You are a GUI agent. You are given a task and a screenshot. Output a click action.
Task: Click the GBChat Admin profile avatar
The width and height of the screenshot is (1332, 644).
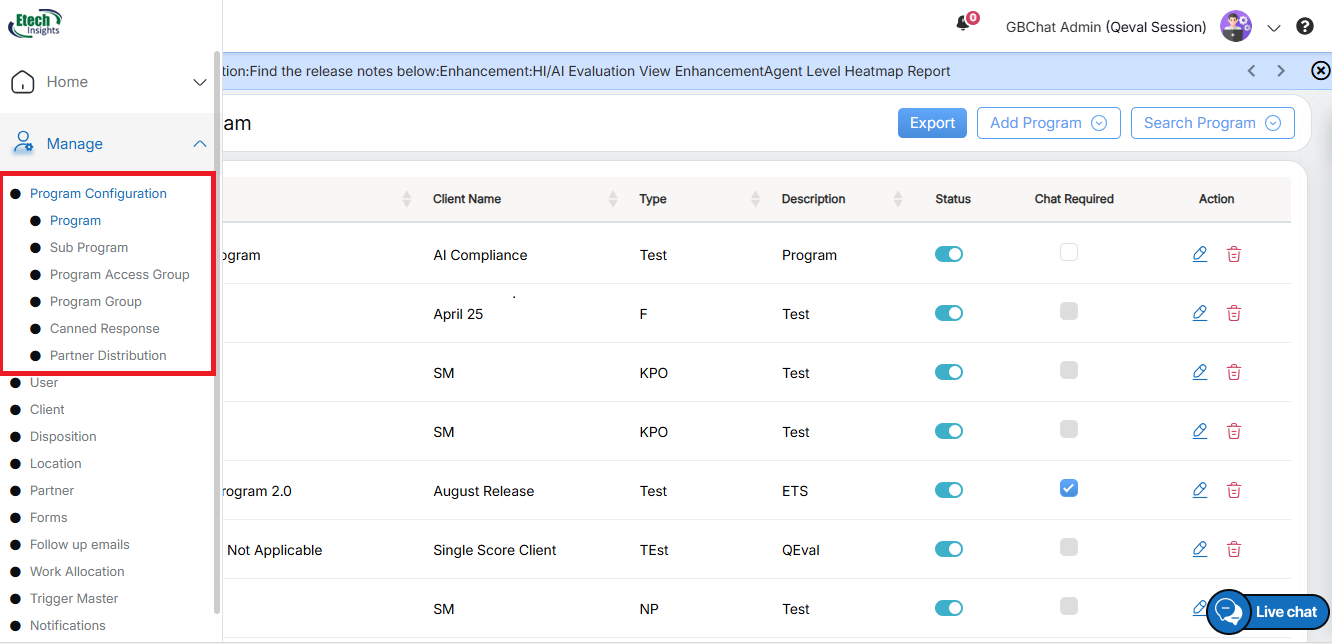click(x=1236, y=27)
